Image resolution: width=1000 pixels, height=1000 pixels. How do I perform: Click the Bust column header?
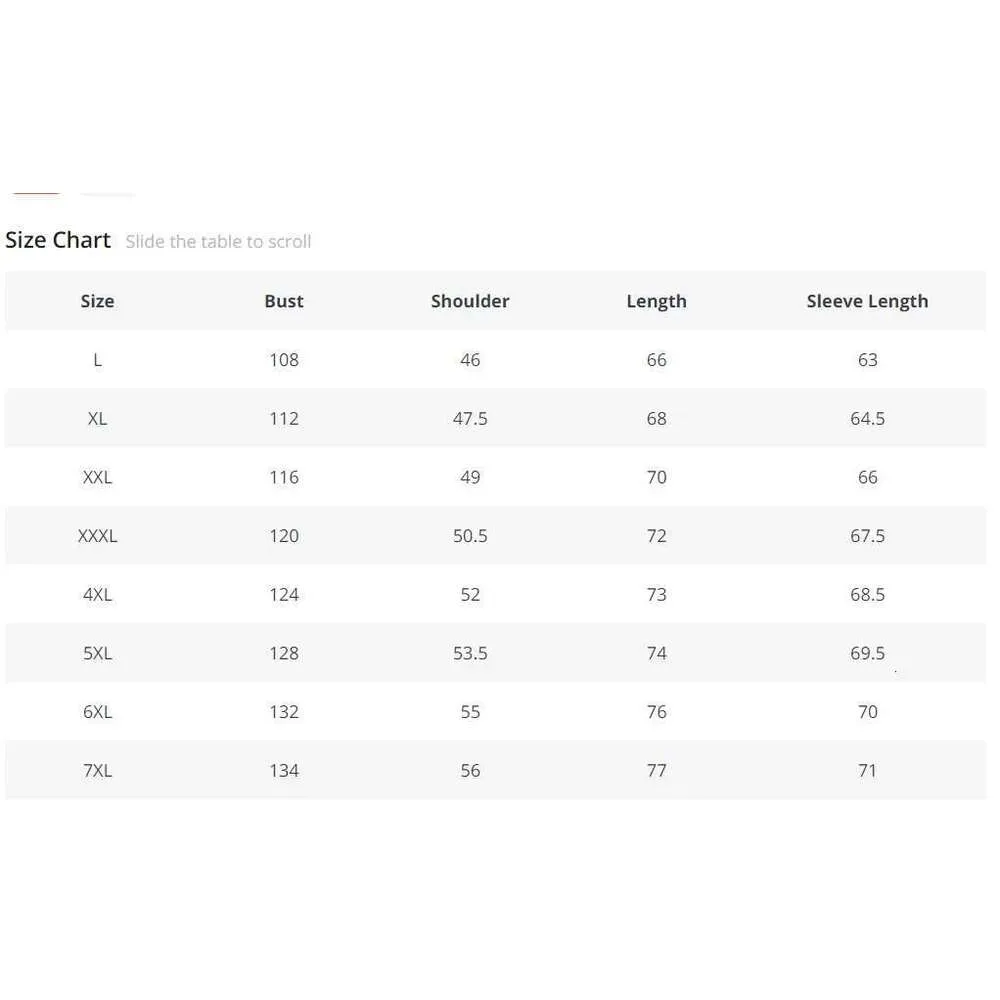click(284, 301)
